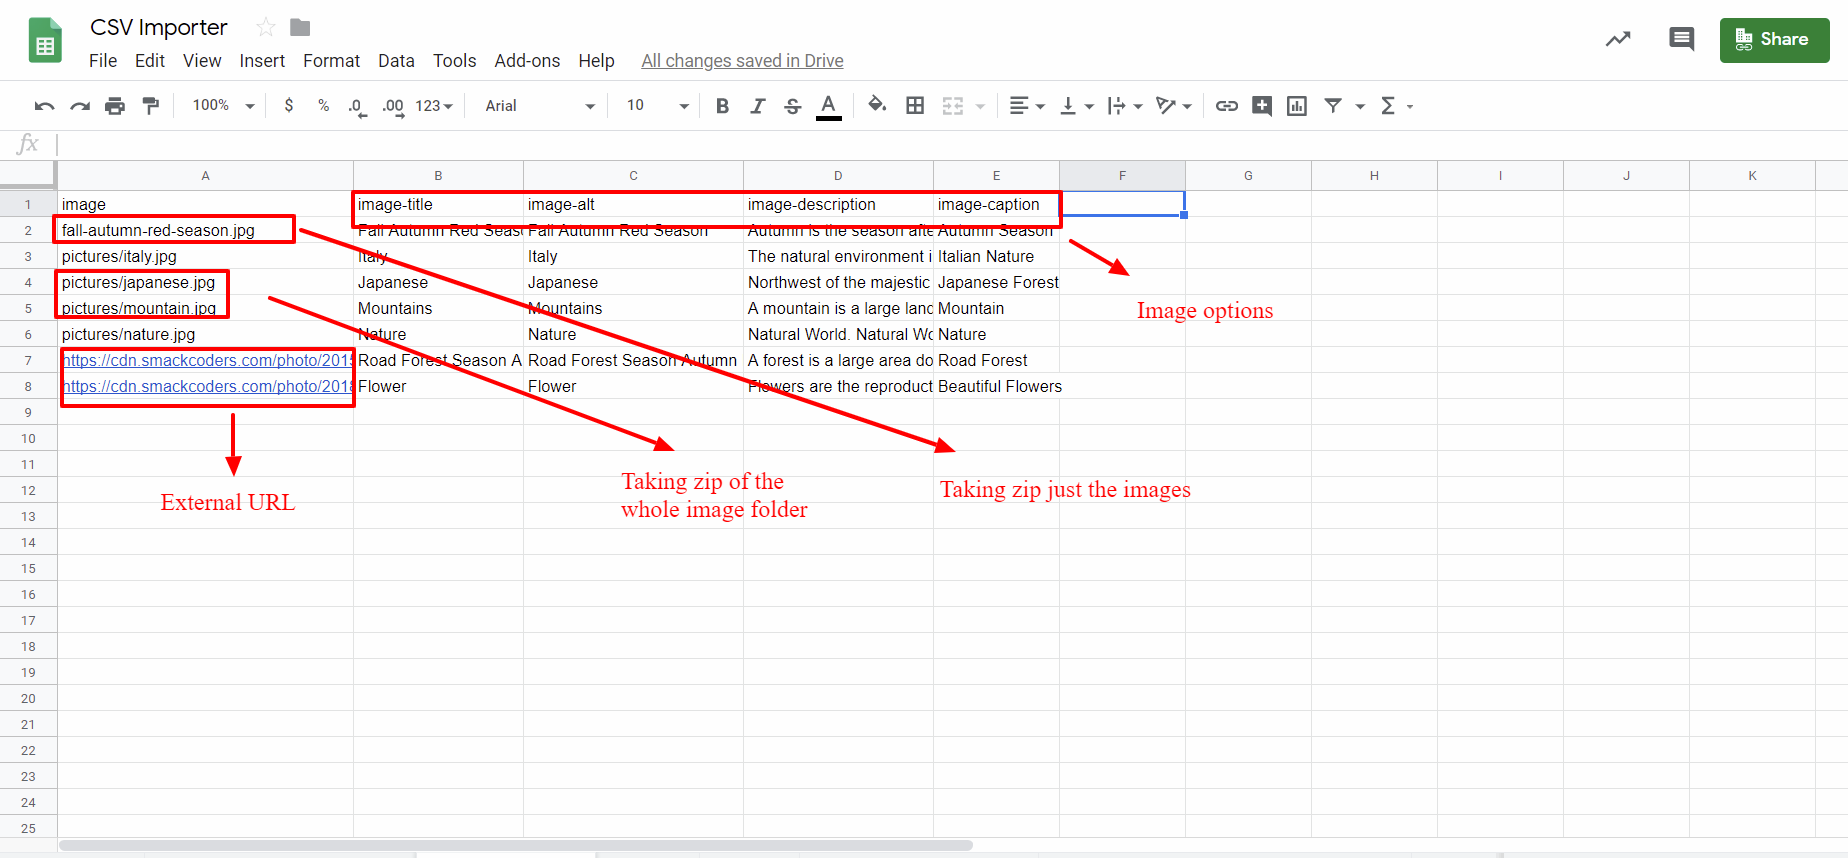The height and width of the screenshot is (858, 1848).
Task: Open vertical align dropdown
Action: (x=1077, y=106)
